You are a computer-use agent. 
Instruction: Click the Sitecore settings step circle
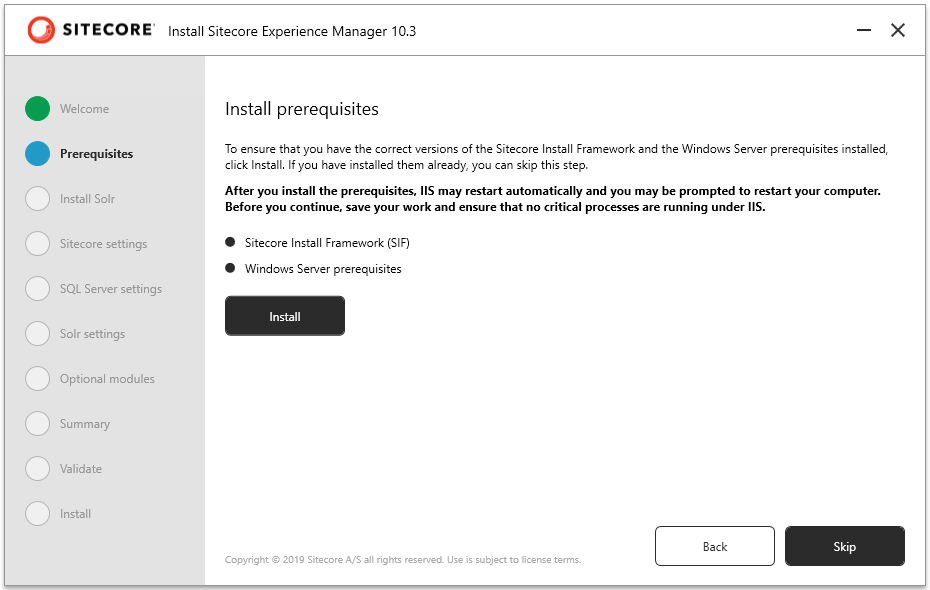point(37,244)
